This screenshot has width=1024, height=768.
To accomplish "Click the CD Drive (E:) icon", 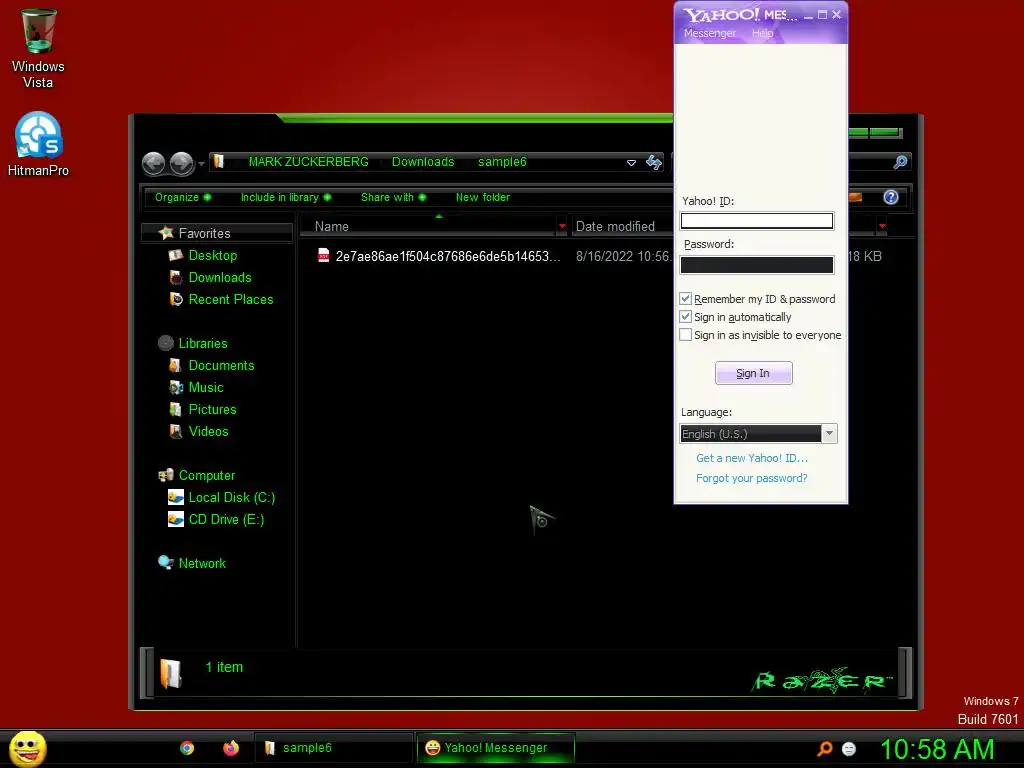I will pos(176,519).
